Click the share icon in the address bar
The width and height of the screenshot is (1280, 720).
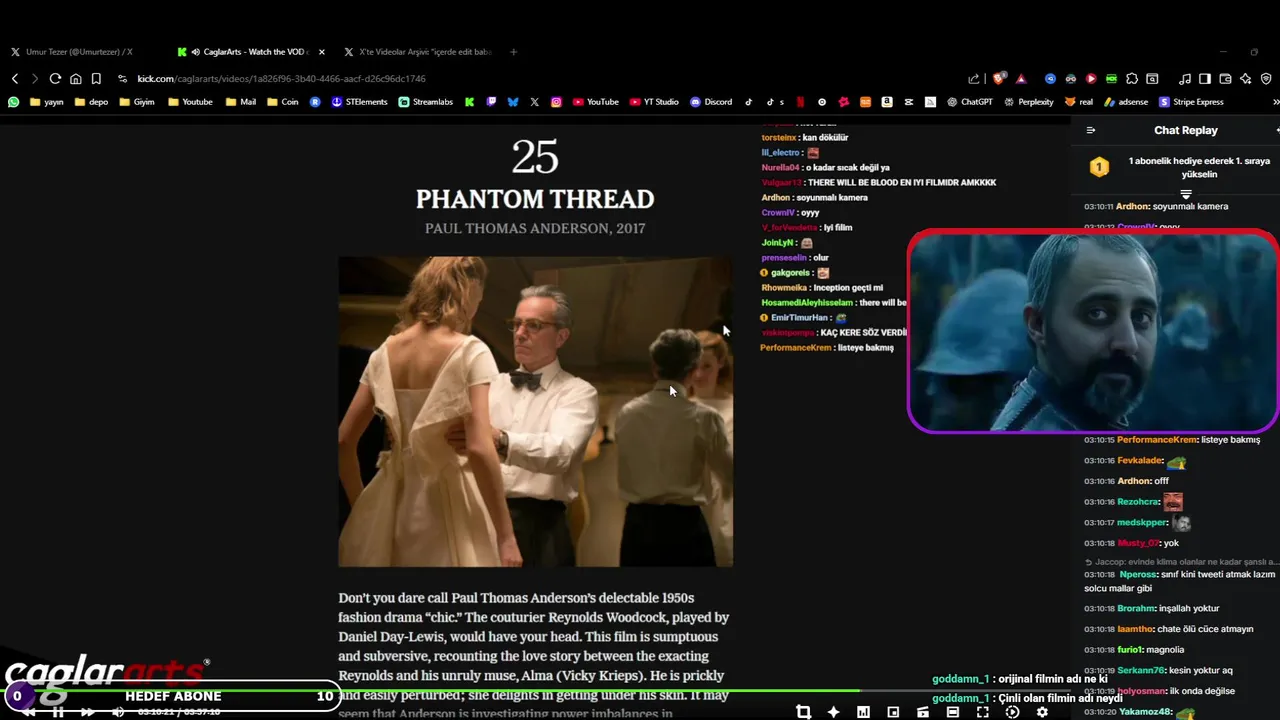click(x=974, y=79)
